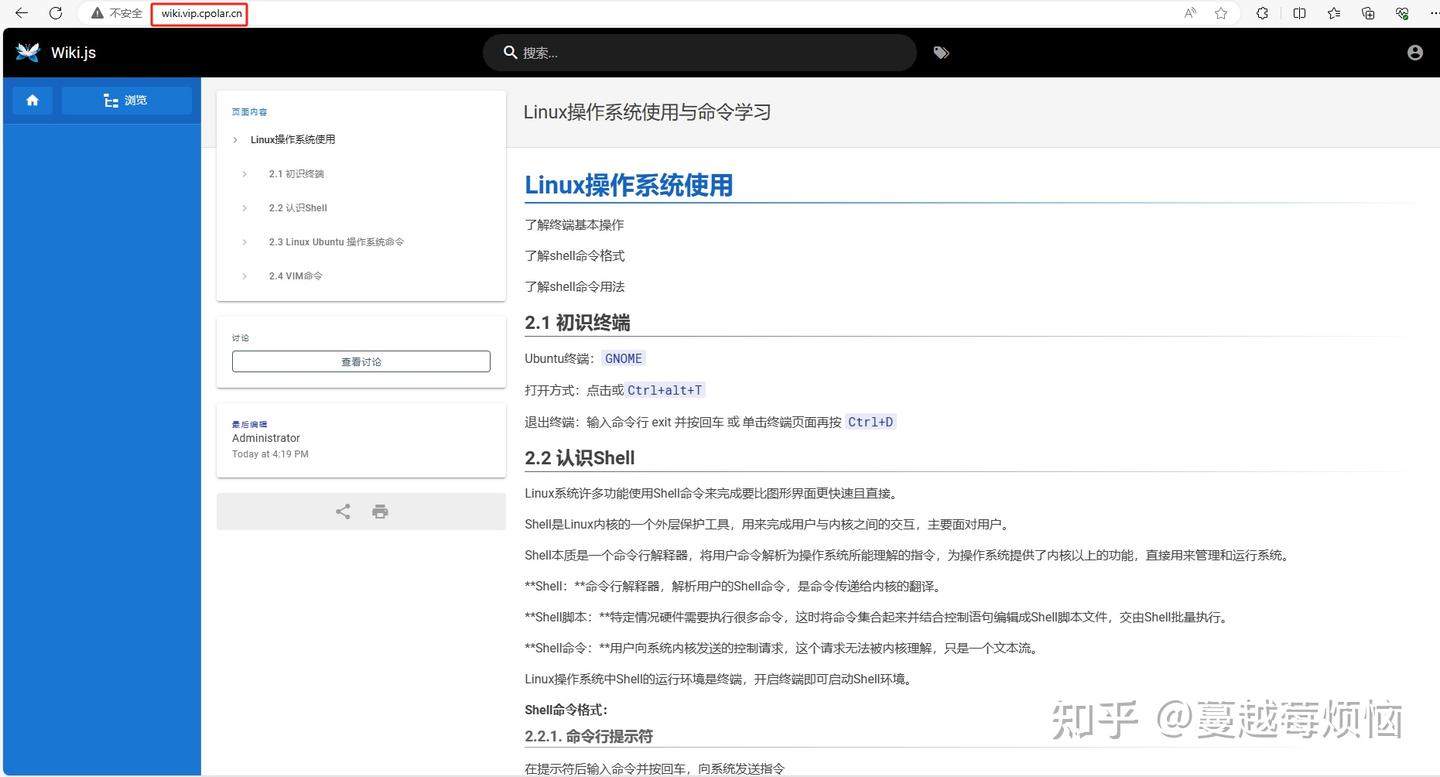Open the tags browser in Wiki.js header
Image resolution: width=1440 pixels, height=777 pixels.
tap(940, 52)
